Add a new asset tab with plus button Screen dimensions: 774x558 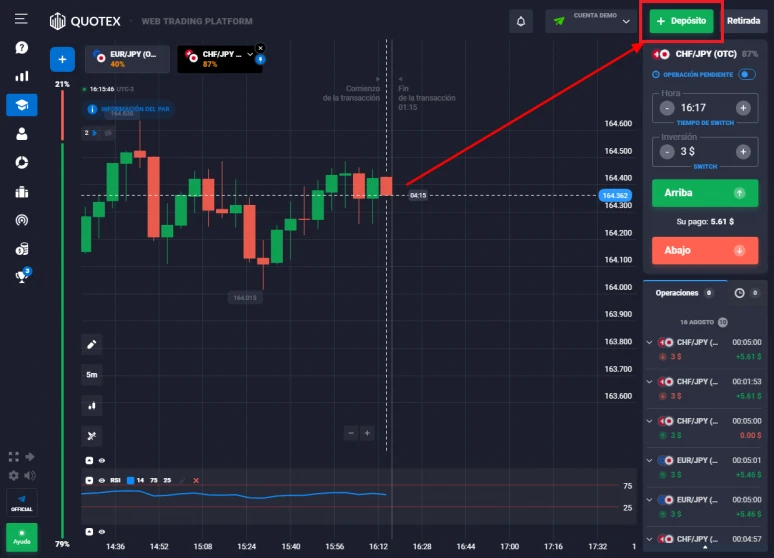62,59
